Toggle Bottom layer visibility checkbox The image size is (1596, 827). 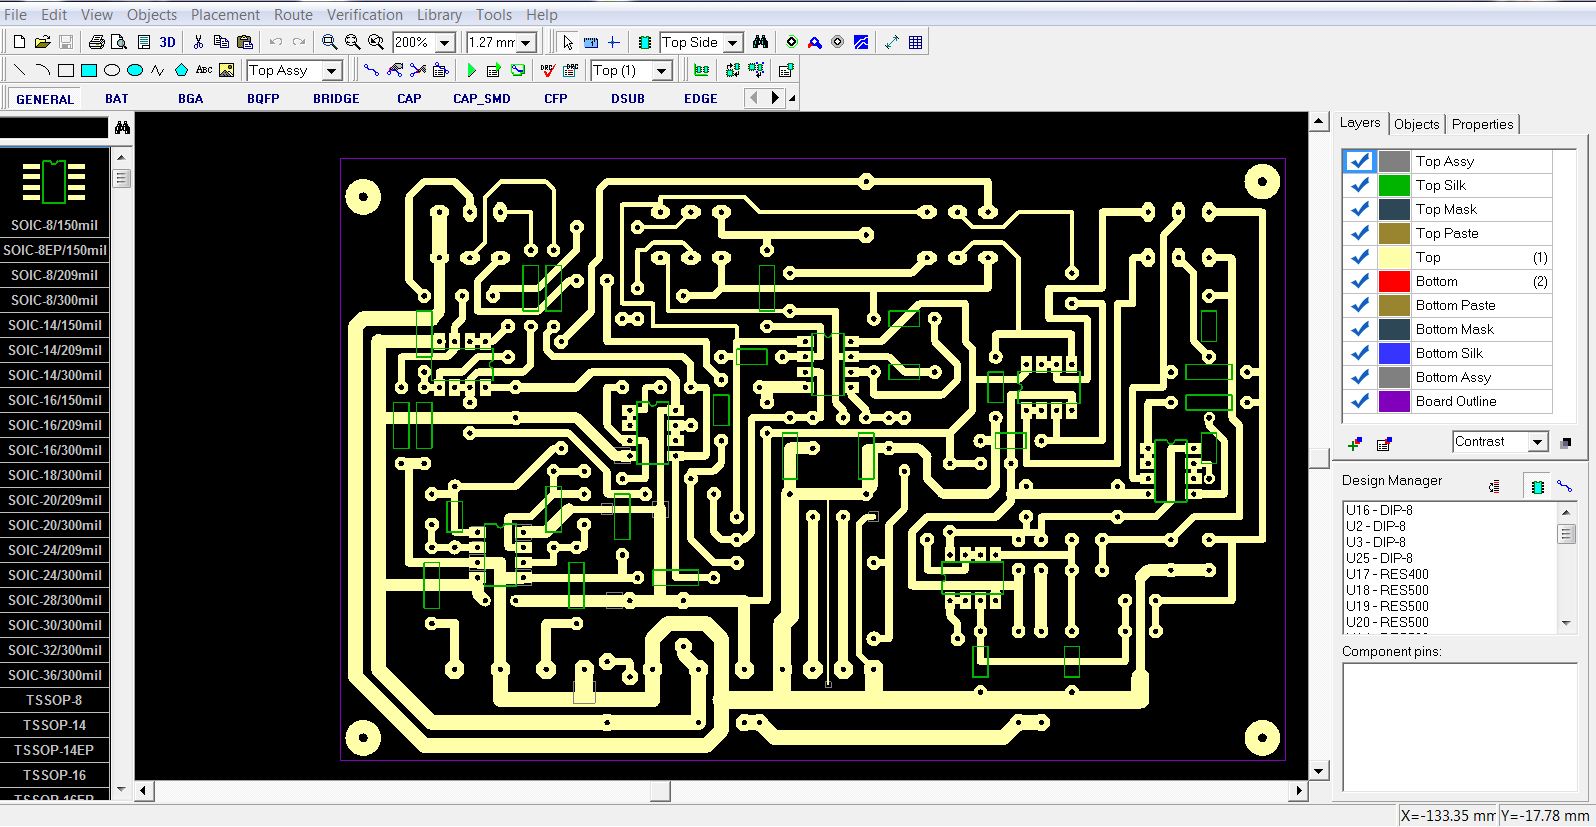[x=1359, y=281]
